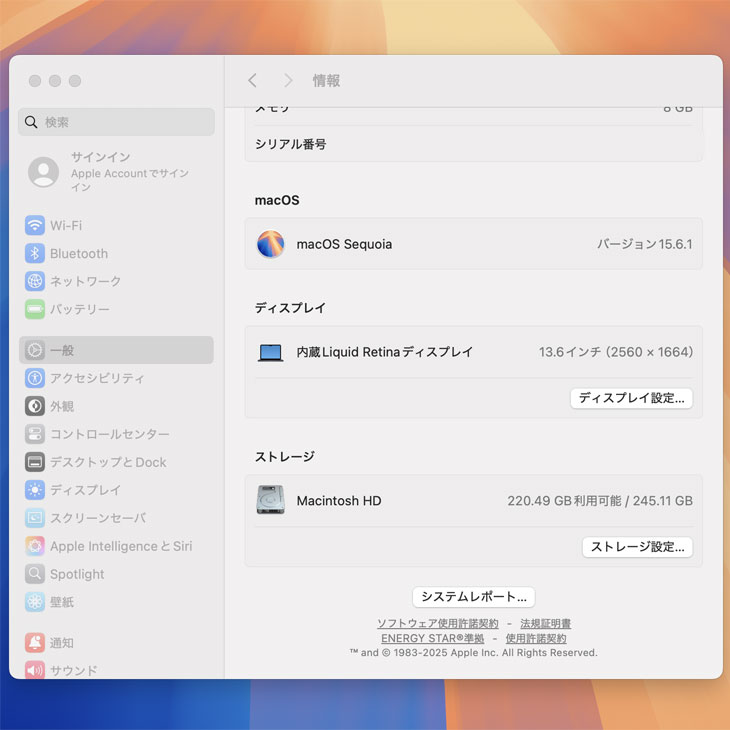The width and height of the screenshot is (730, 730).
Task: Open ネットワーク globe icon
Action: 35,281
